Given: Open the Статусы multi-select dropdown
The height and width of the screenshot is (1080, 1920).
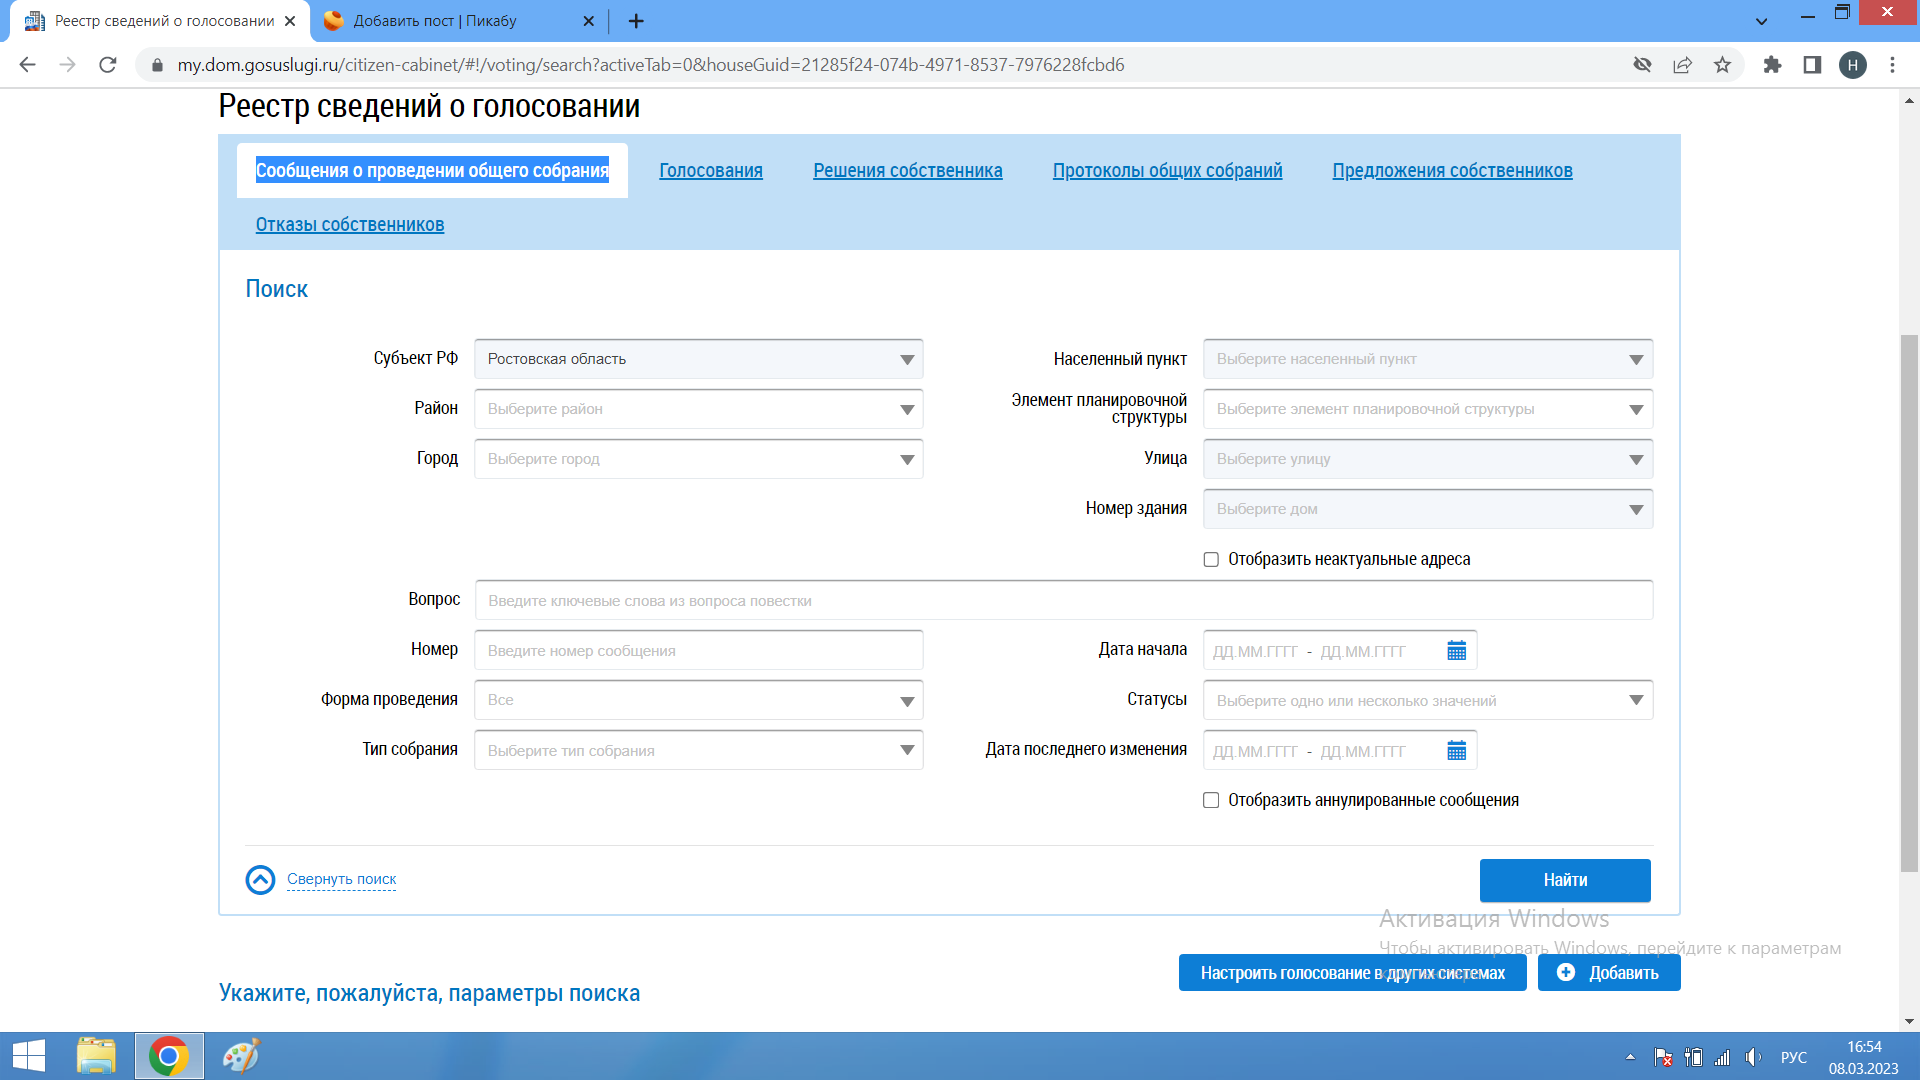Looking at the screenshot, I should point(1427,700).
